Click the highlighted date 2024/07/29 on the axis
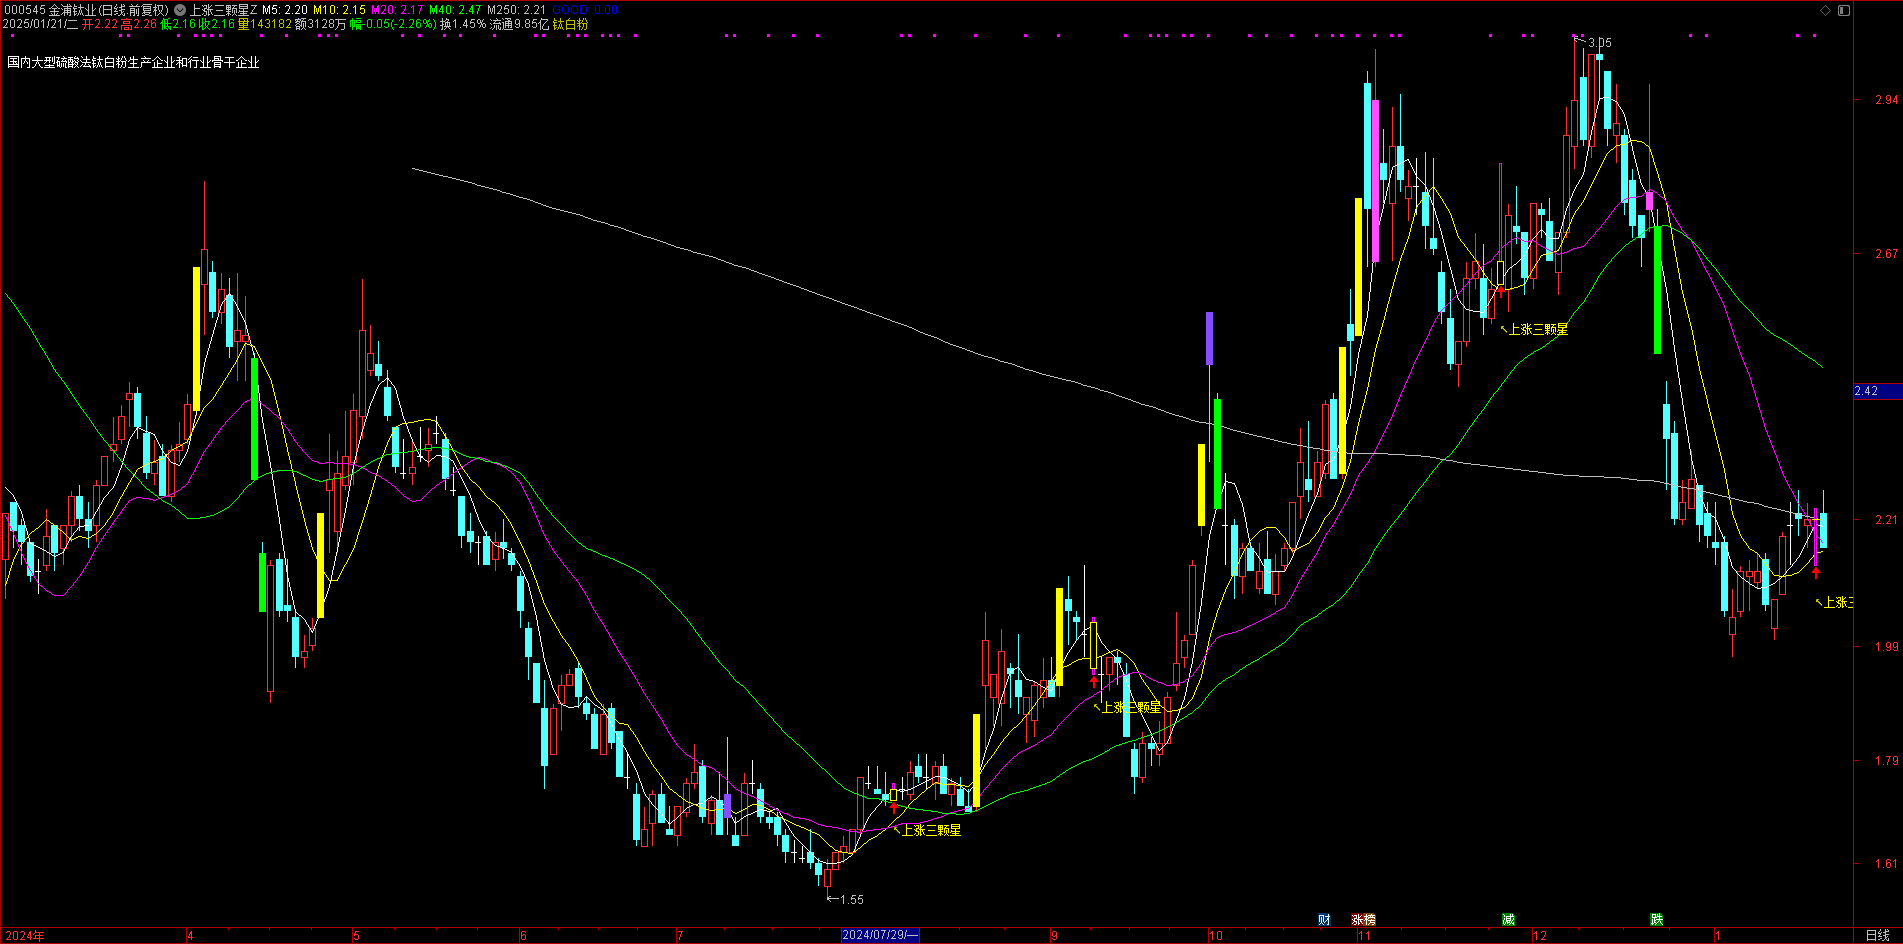The height and width of the screenshot is (944, 1903). [880, 936]
